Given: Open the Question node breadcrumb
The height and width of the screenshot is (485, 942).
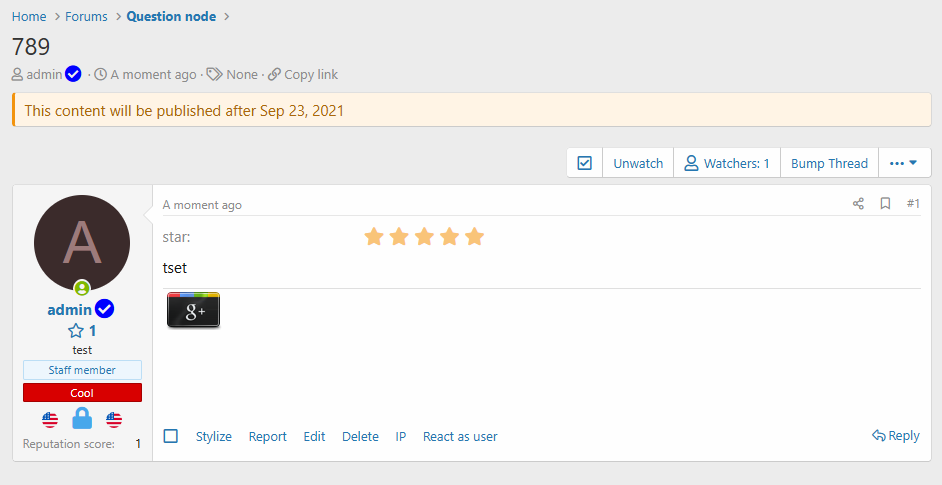Looking at the screenshot, I should 171,17.
